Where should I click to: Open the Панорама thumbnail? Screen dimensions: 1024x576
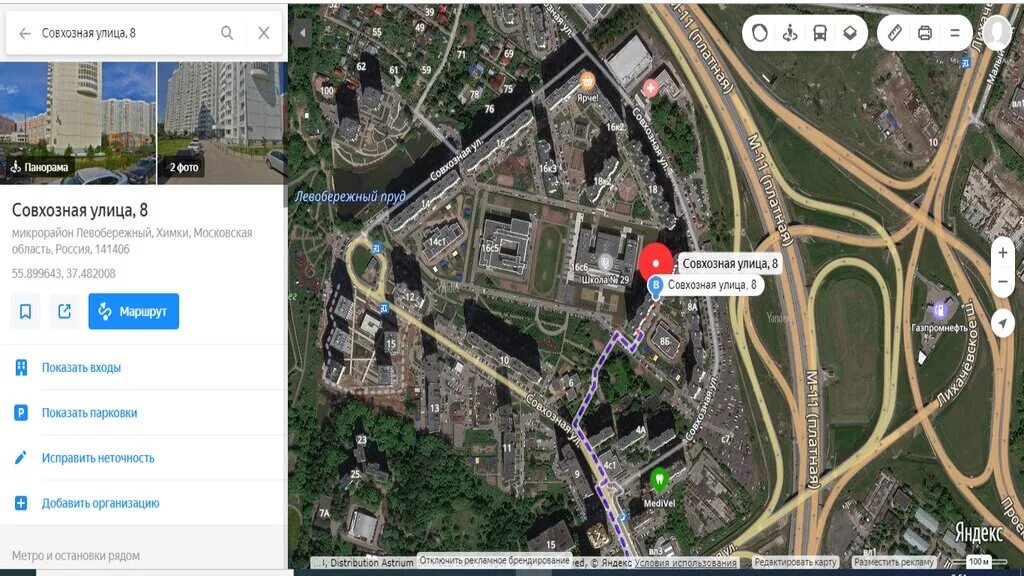click(78, 123)
